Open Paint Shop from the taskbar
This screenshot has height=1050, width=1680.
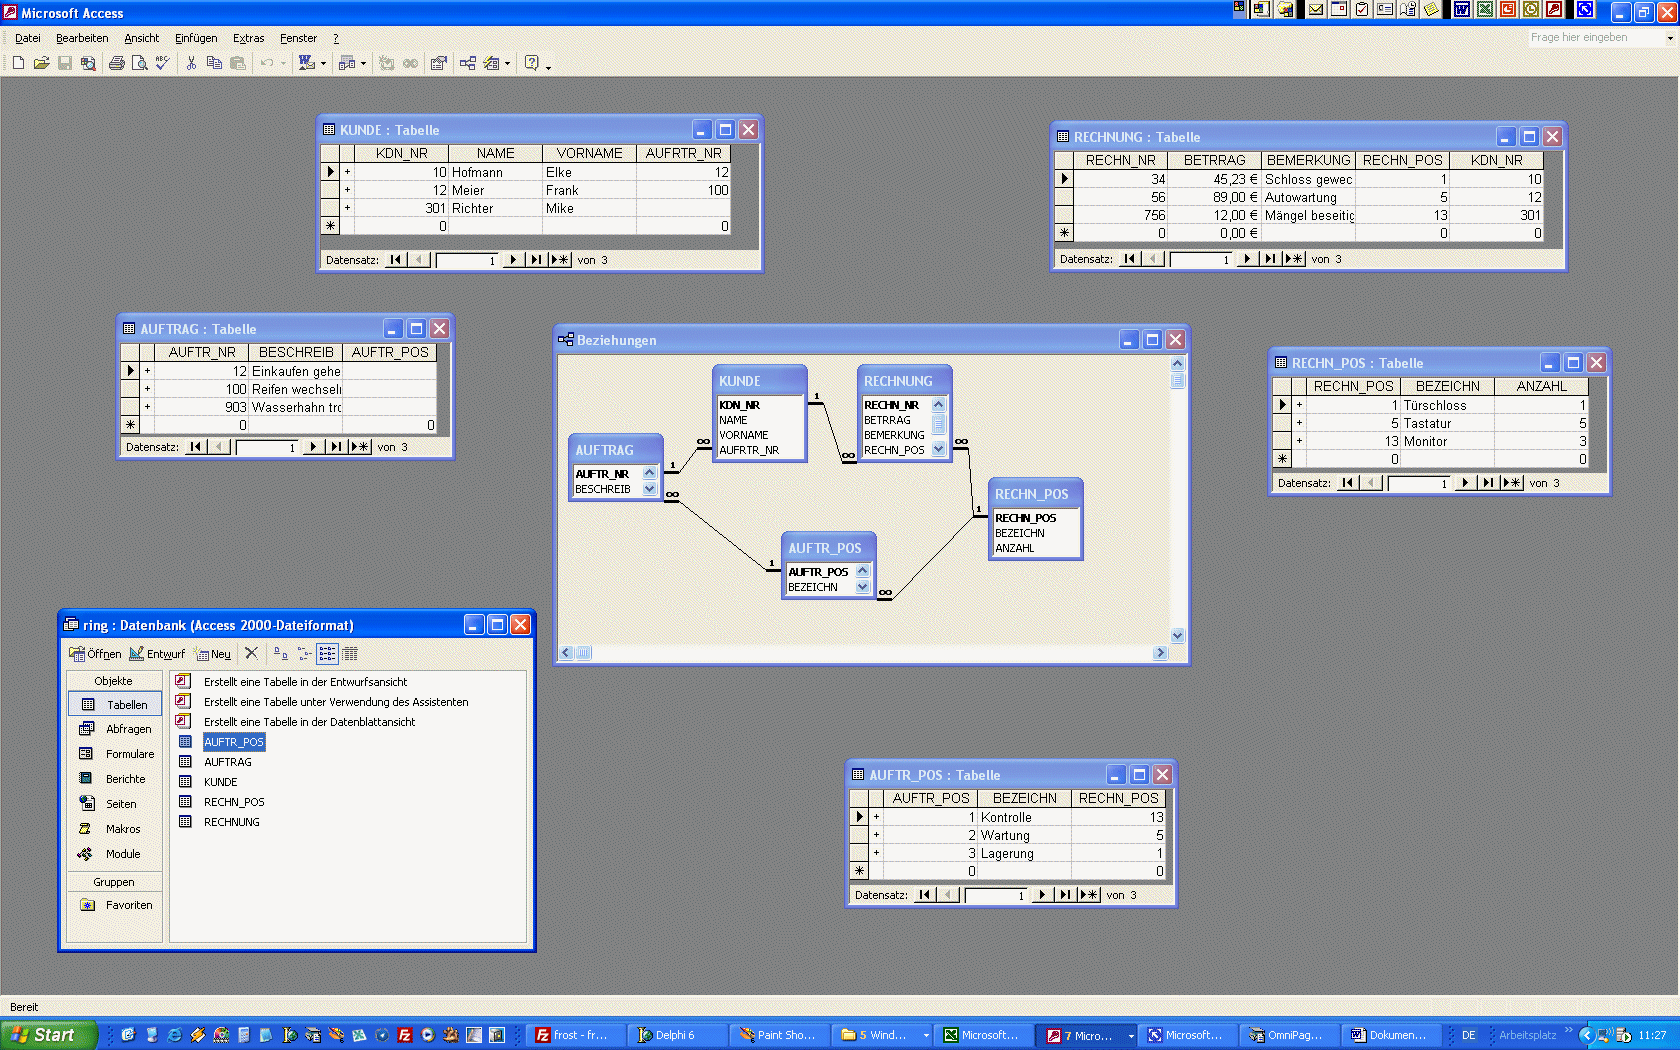pos(779,1035)
